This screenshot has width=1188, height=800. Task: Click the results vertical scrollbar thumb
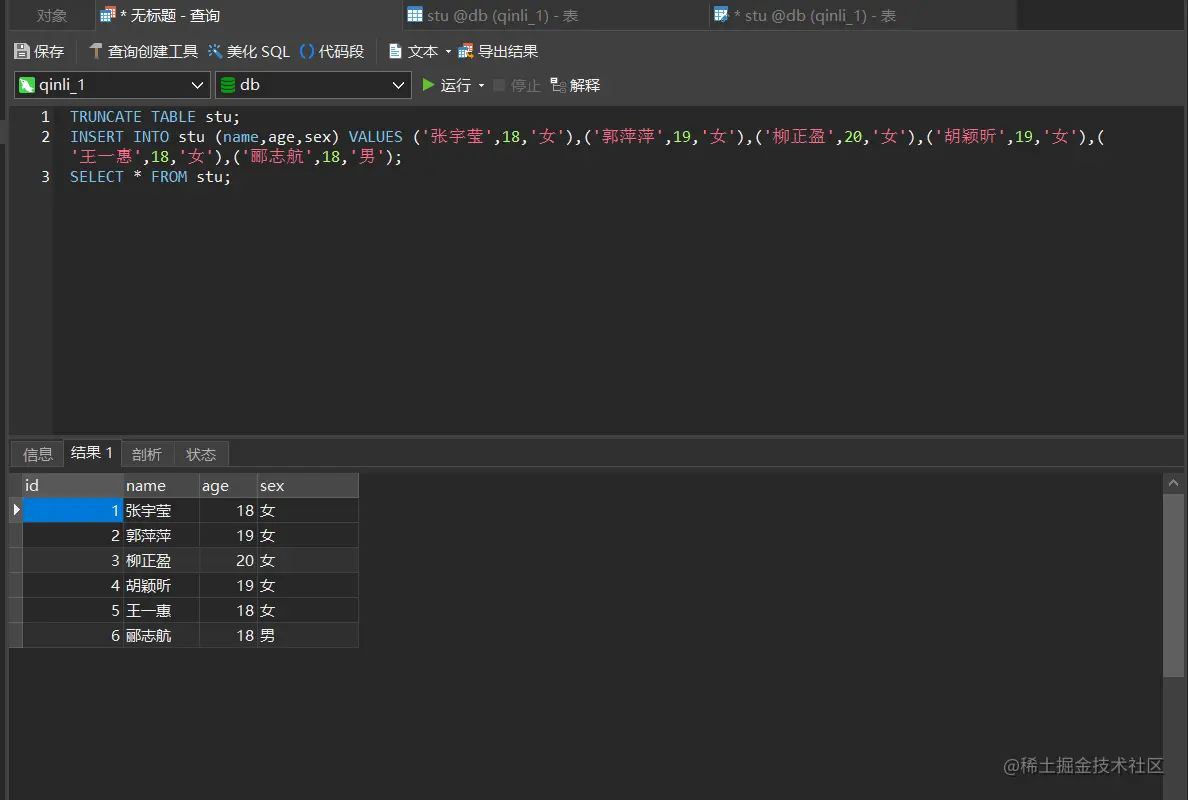1173,585
